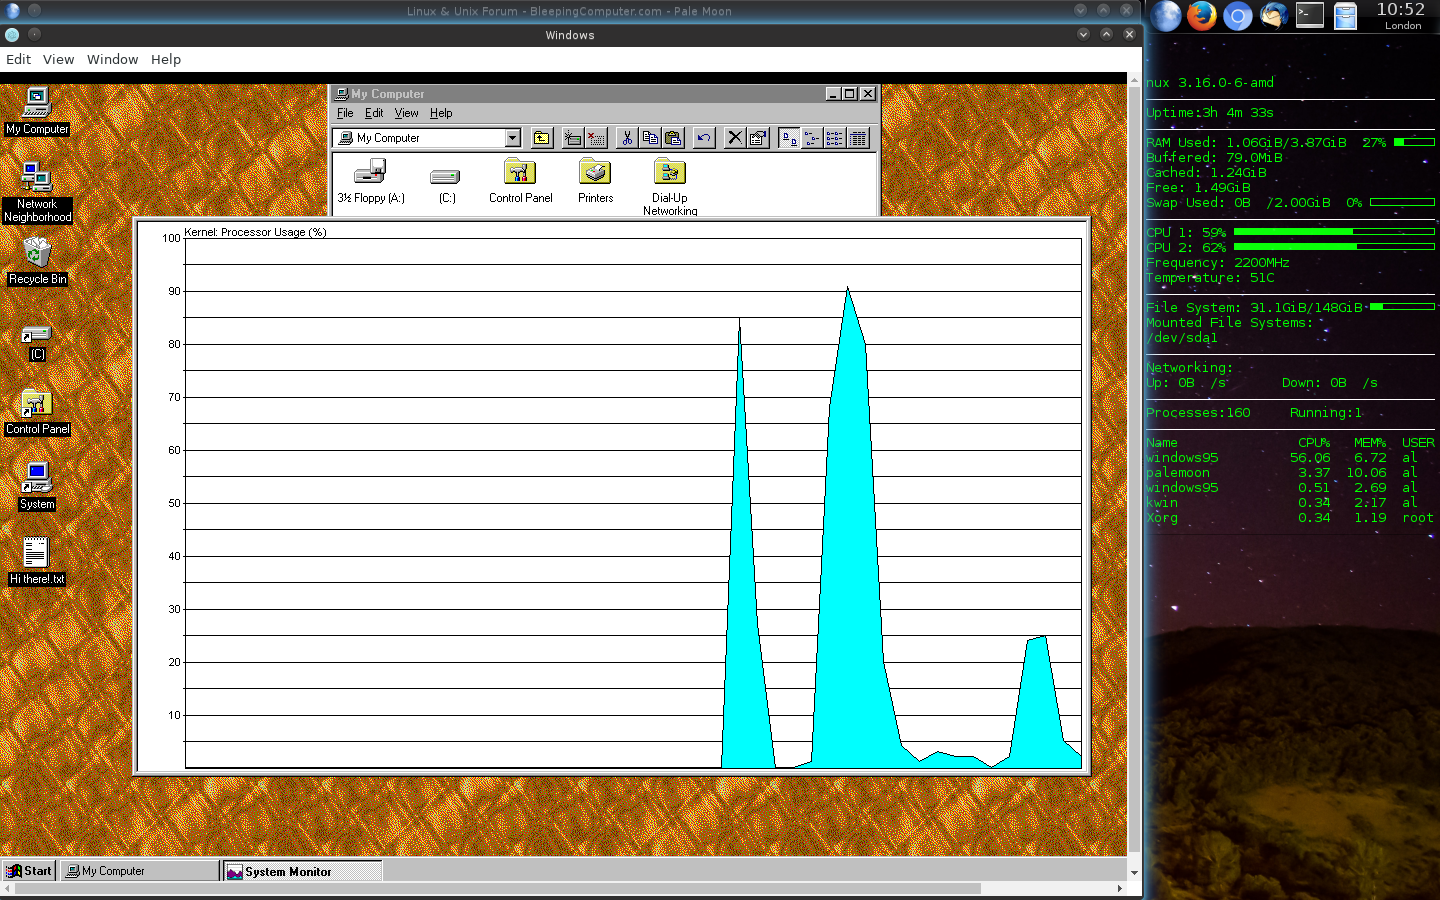Switch to List view mode

coord(835,138)
